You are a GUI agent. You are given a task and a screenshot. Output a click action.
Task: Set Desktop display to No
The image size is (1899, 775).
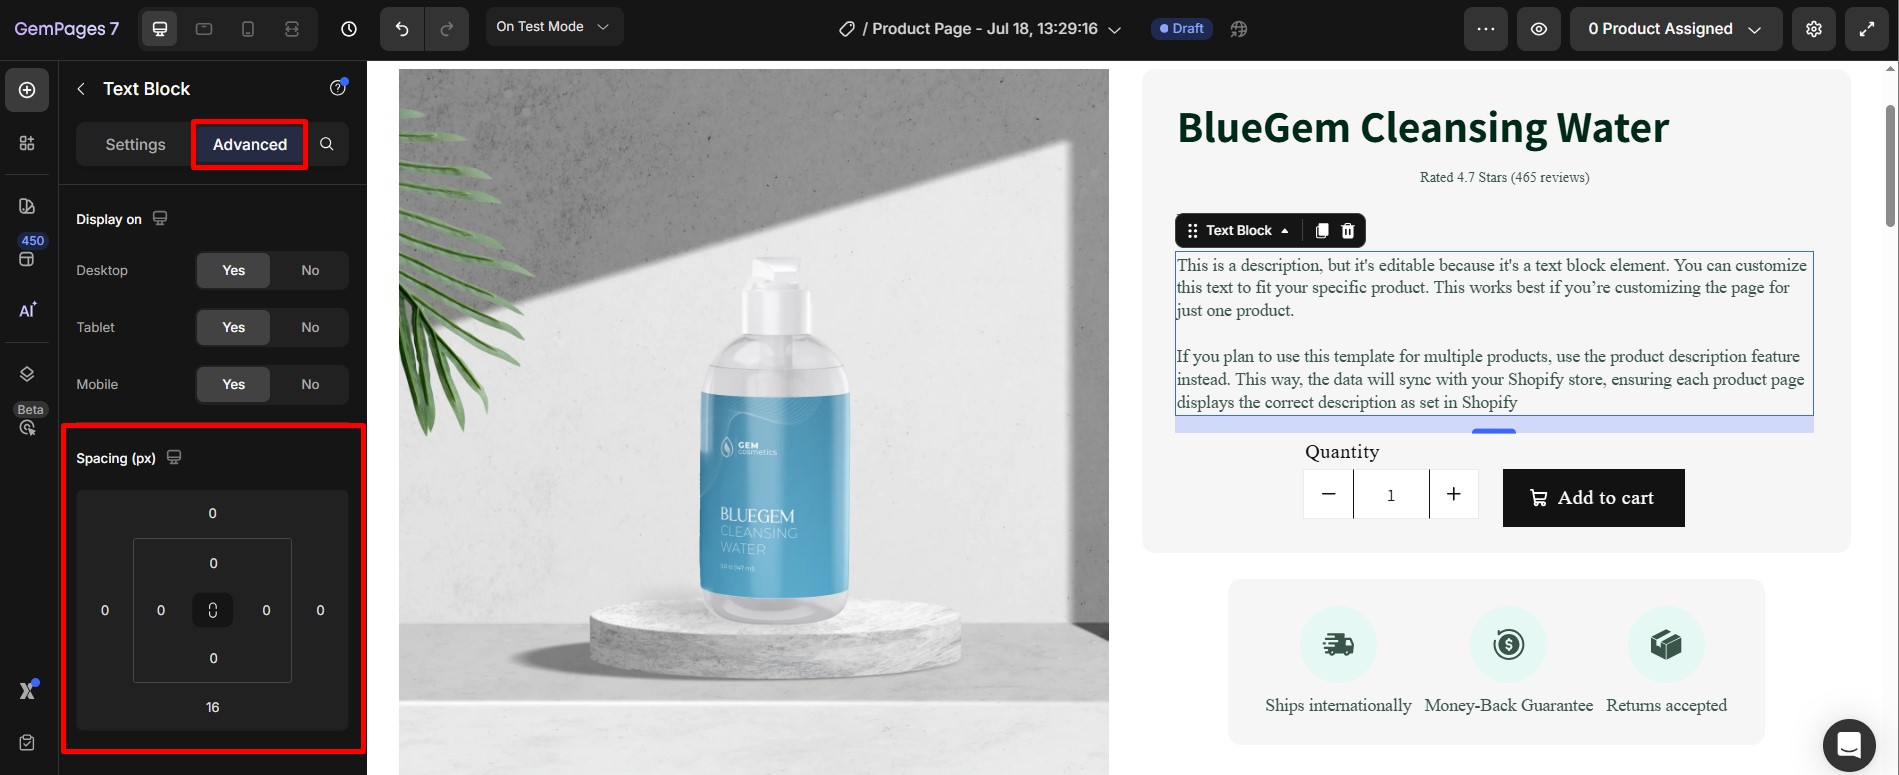[x=310, y=270]
